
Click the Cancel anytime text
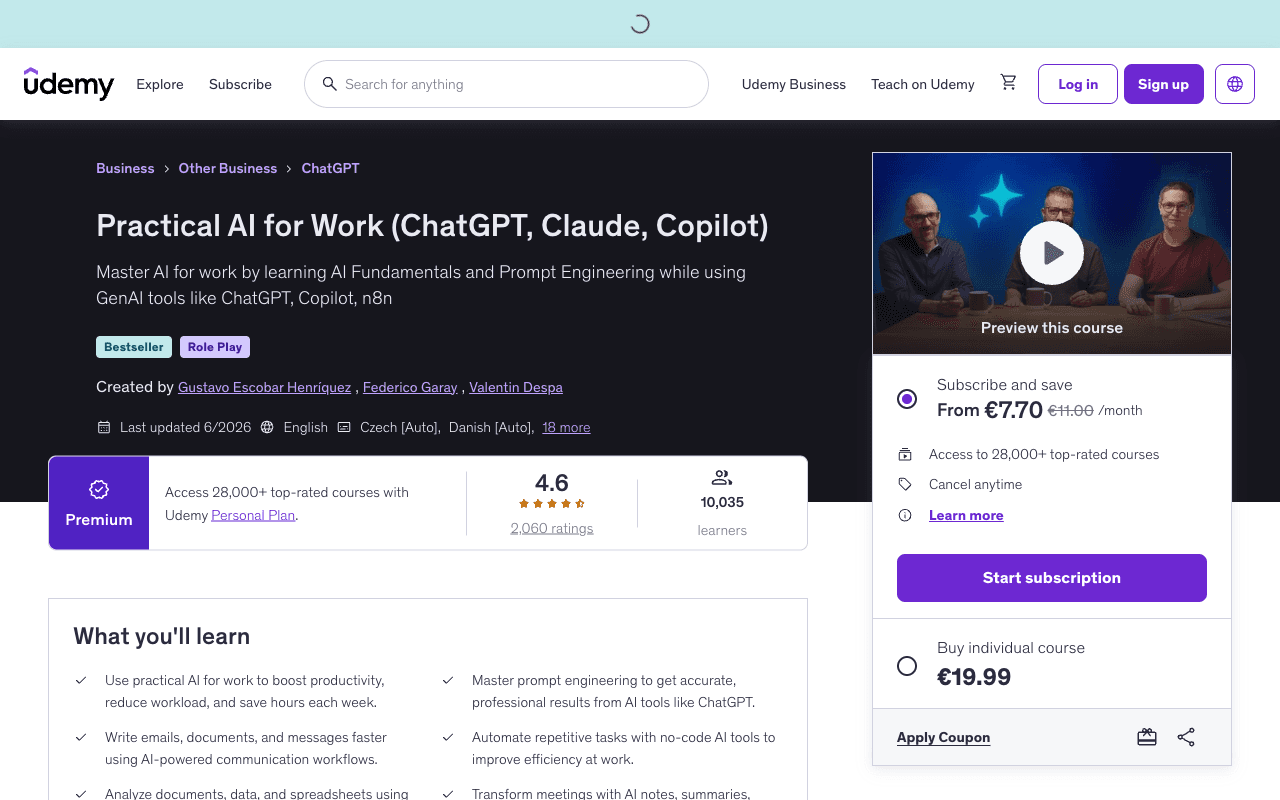pyautogui.click(x=975, y=484)
